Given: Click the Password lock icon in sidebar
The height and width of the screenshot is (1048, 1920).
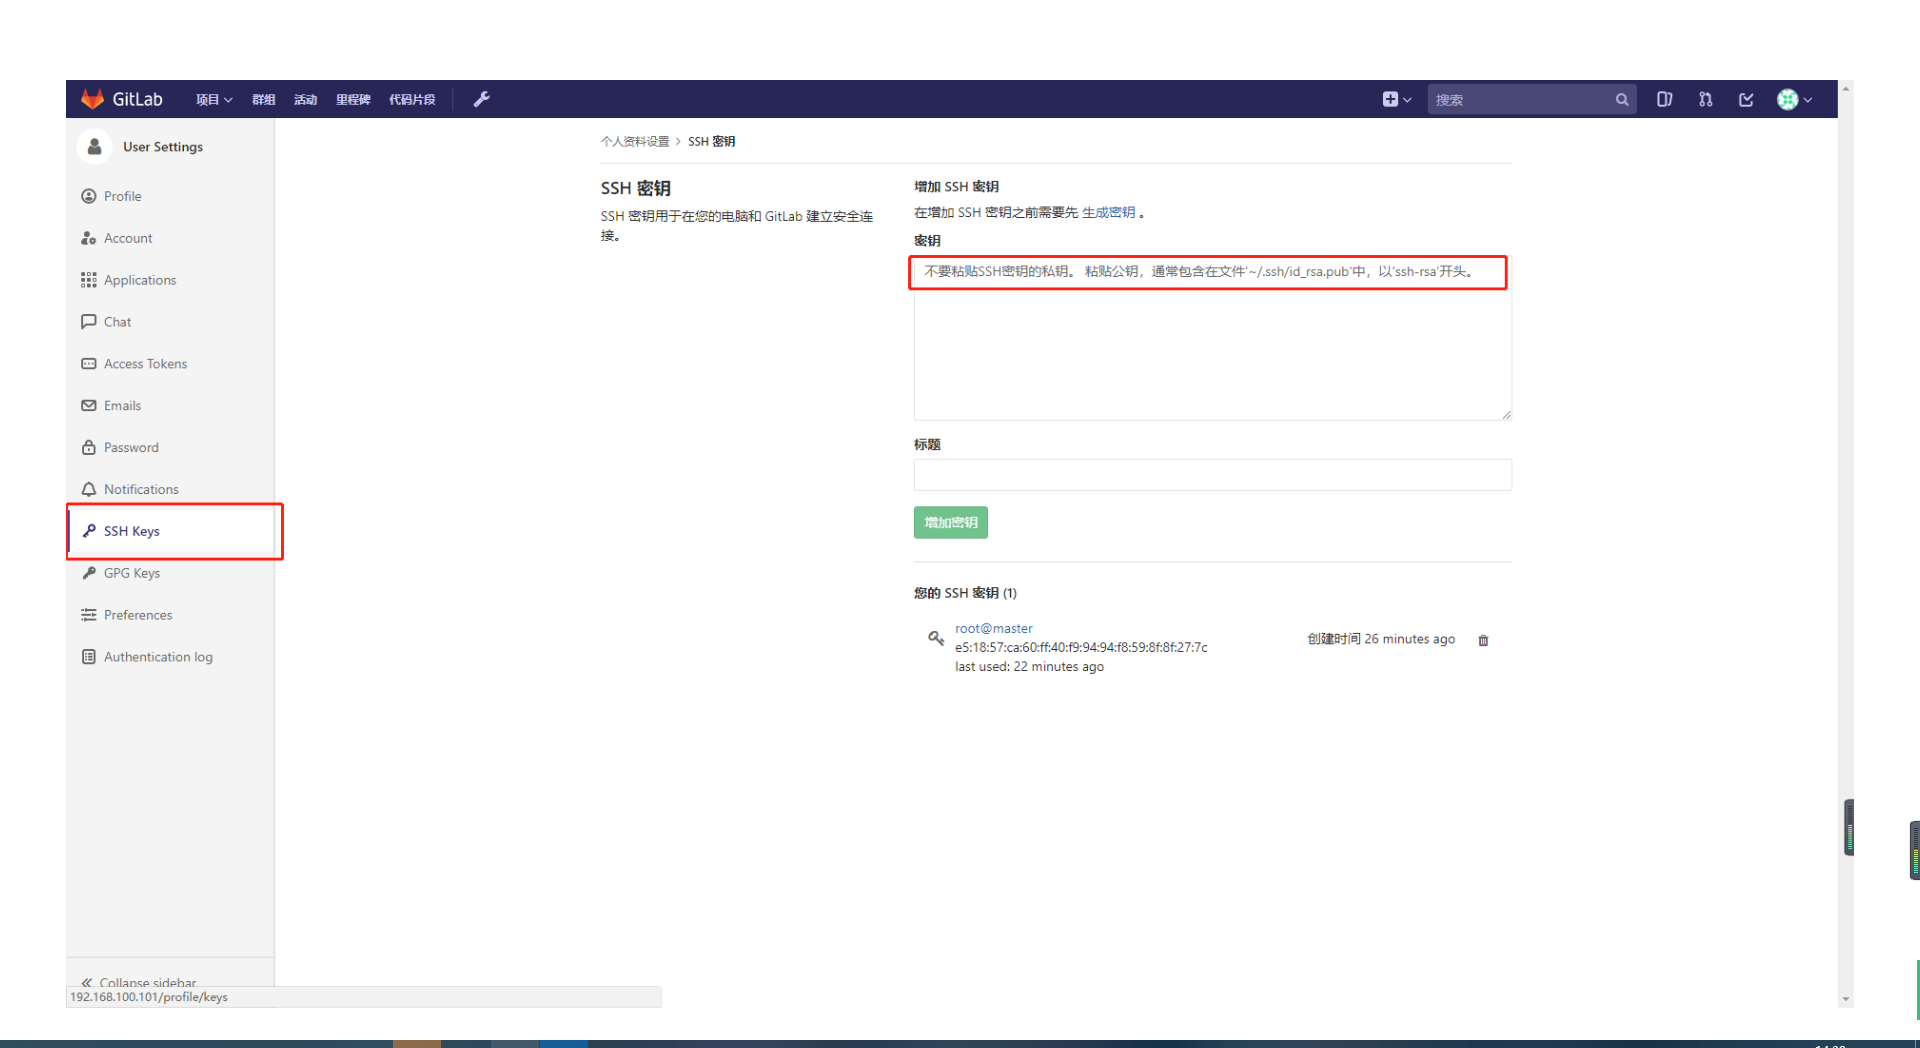Looking at the screenshot, I should (89, 447).
